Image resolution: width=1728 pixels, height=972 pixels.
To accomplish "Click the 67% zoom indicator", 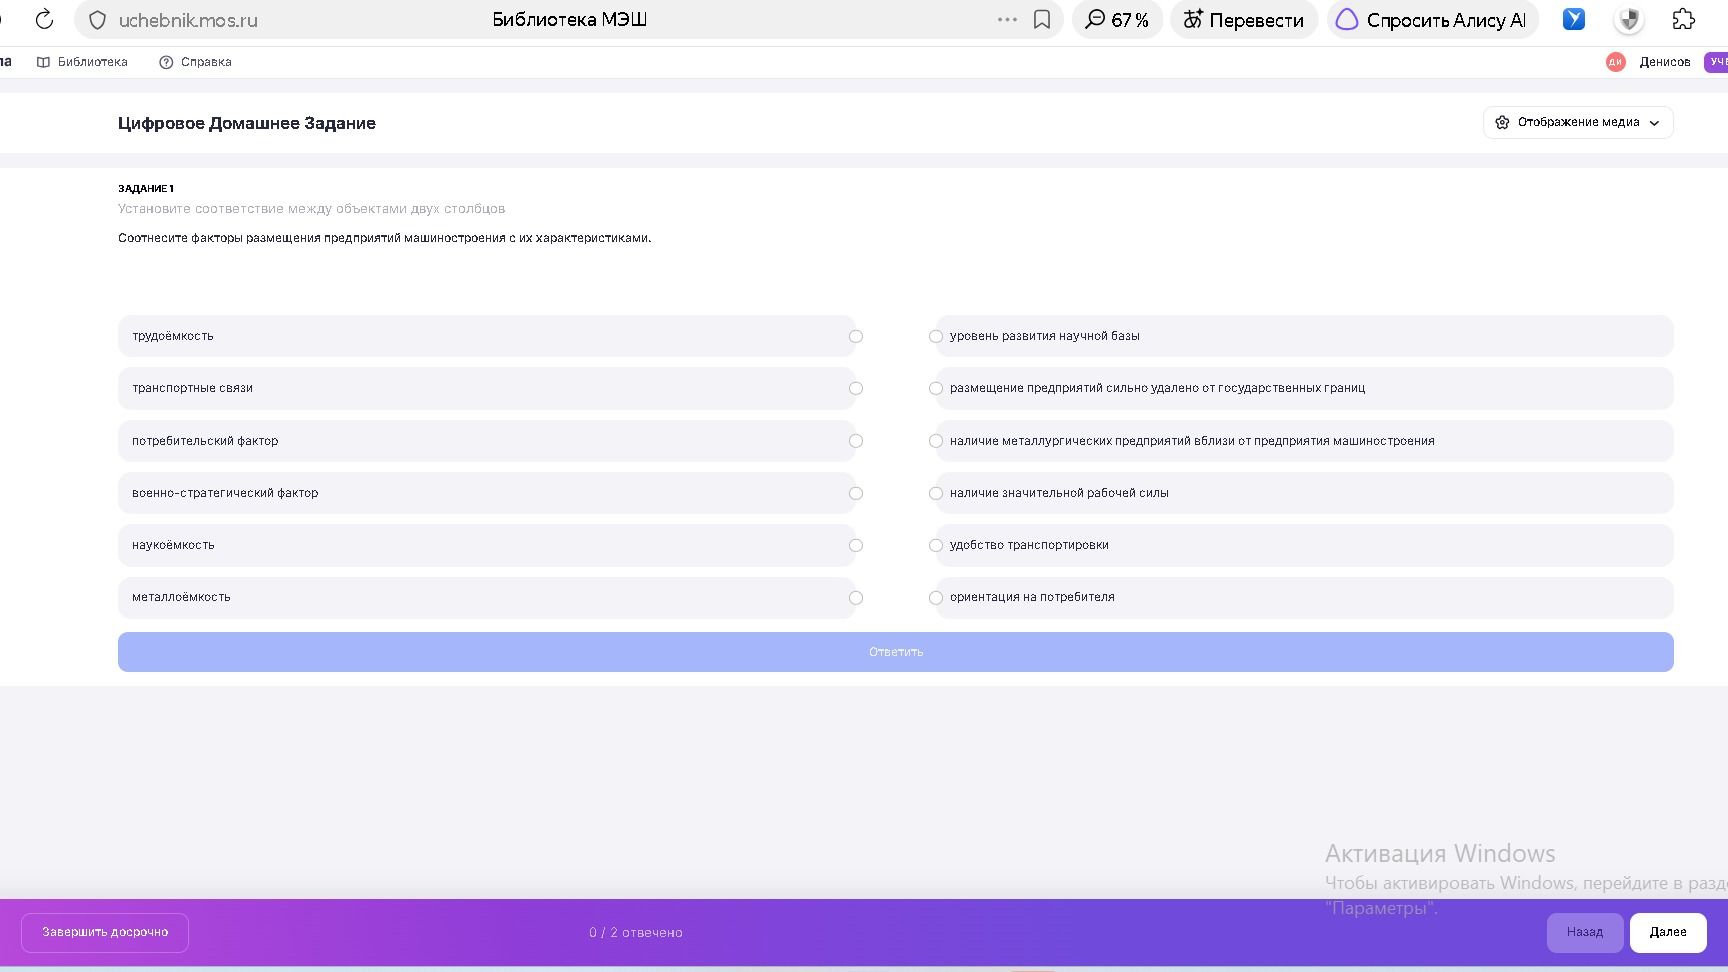I will click(1117, 20).
